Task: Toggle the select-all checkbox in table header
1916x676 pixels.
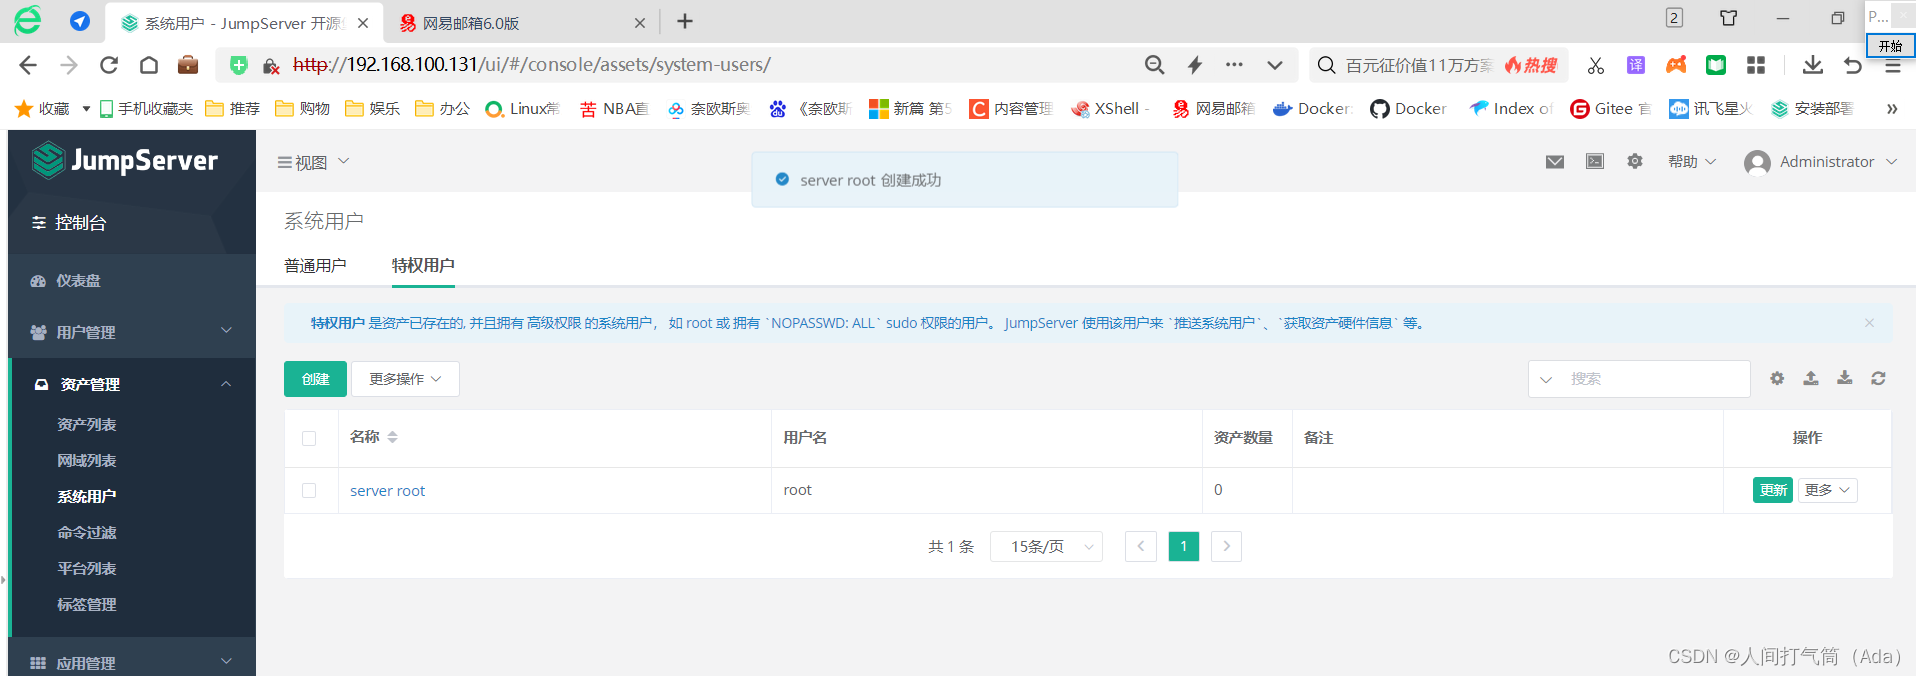Action: click(309, 438)
